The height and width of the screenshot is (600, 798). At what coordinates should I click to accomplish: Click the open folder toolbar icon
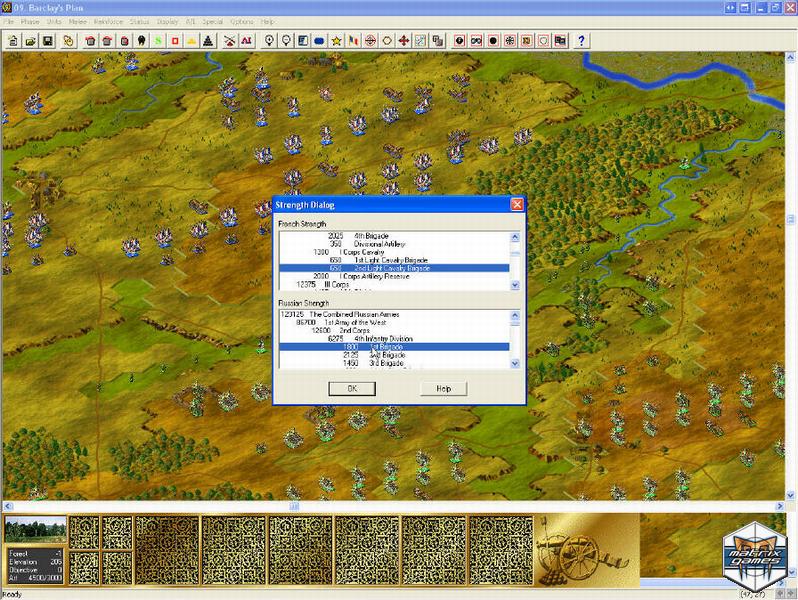[31, 41]
